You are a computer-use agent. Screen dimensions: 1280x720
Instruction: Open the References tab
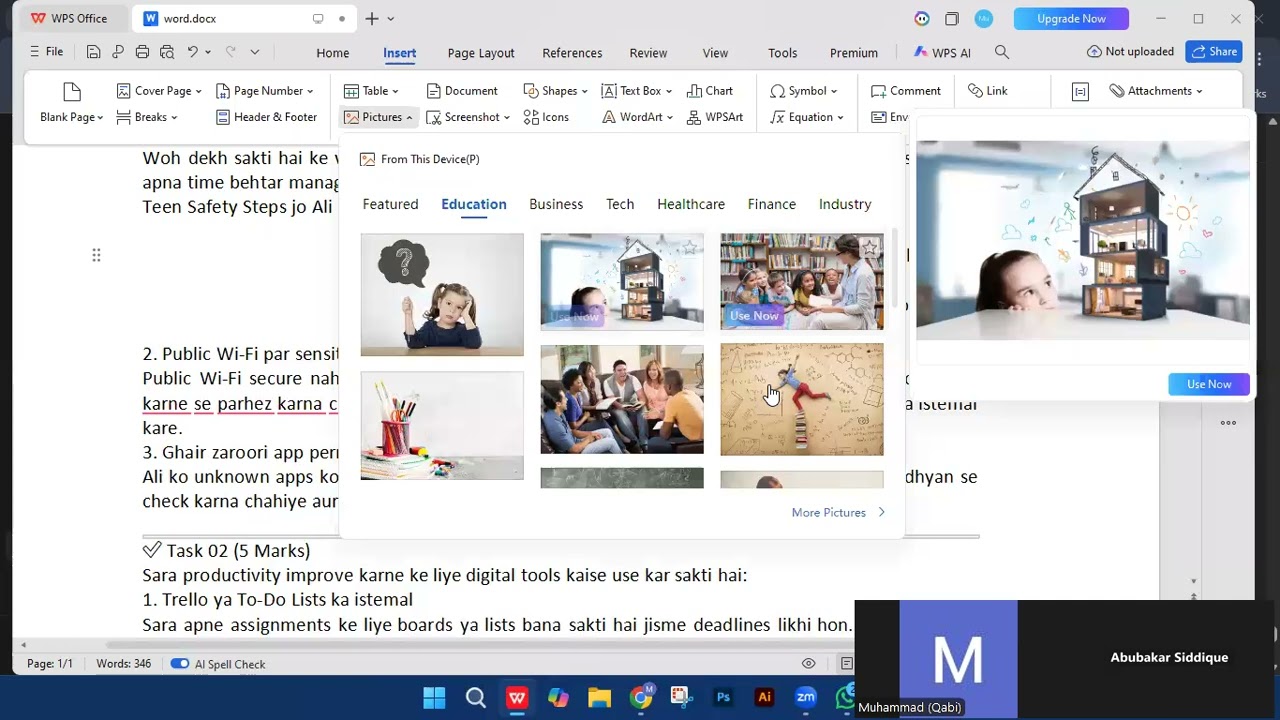point(572,53)
